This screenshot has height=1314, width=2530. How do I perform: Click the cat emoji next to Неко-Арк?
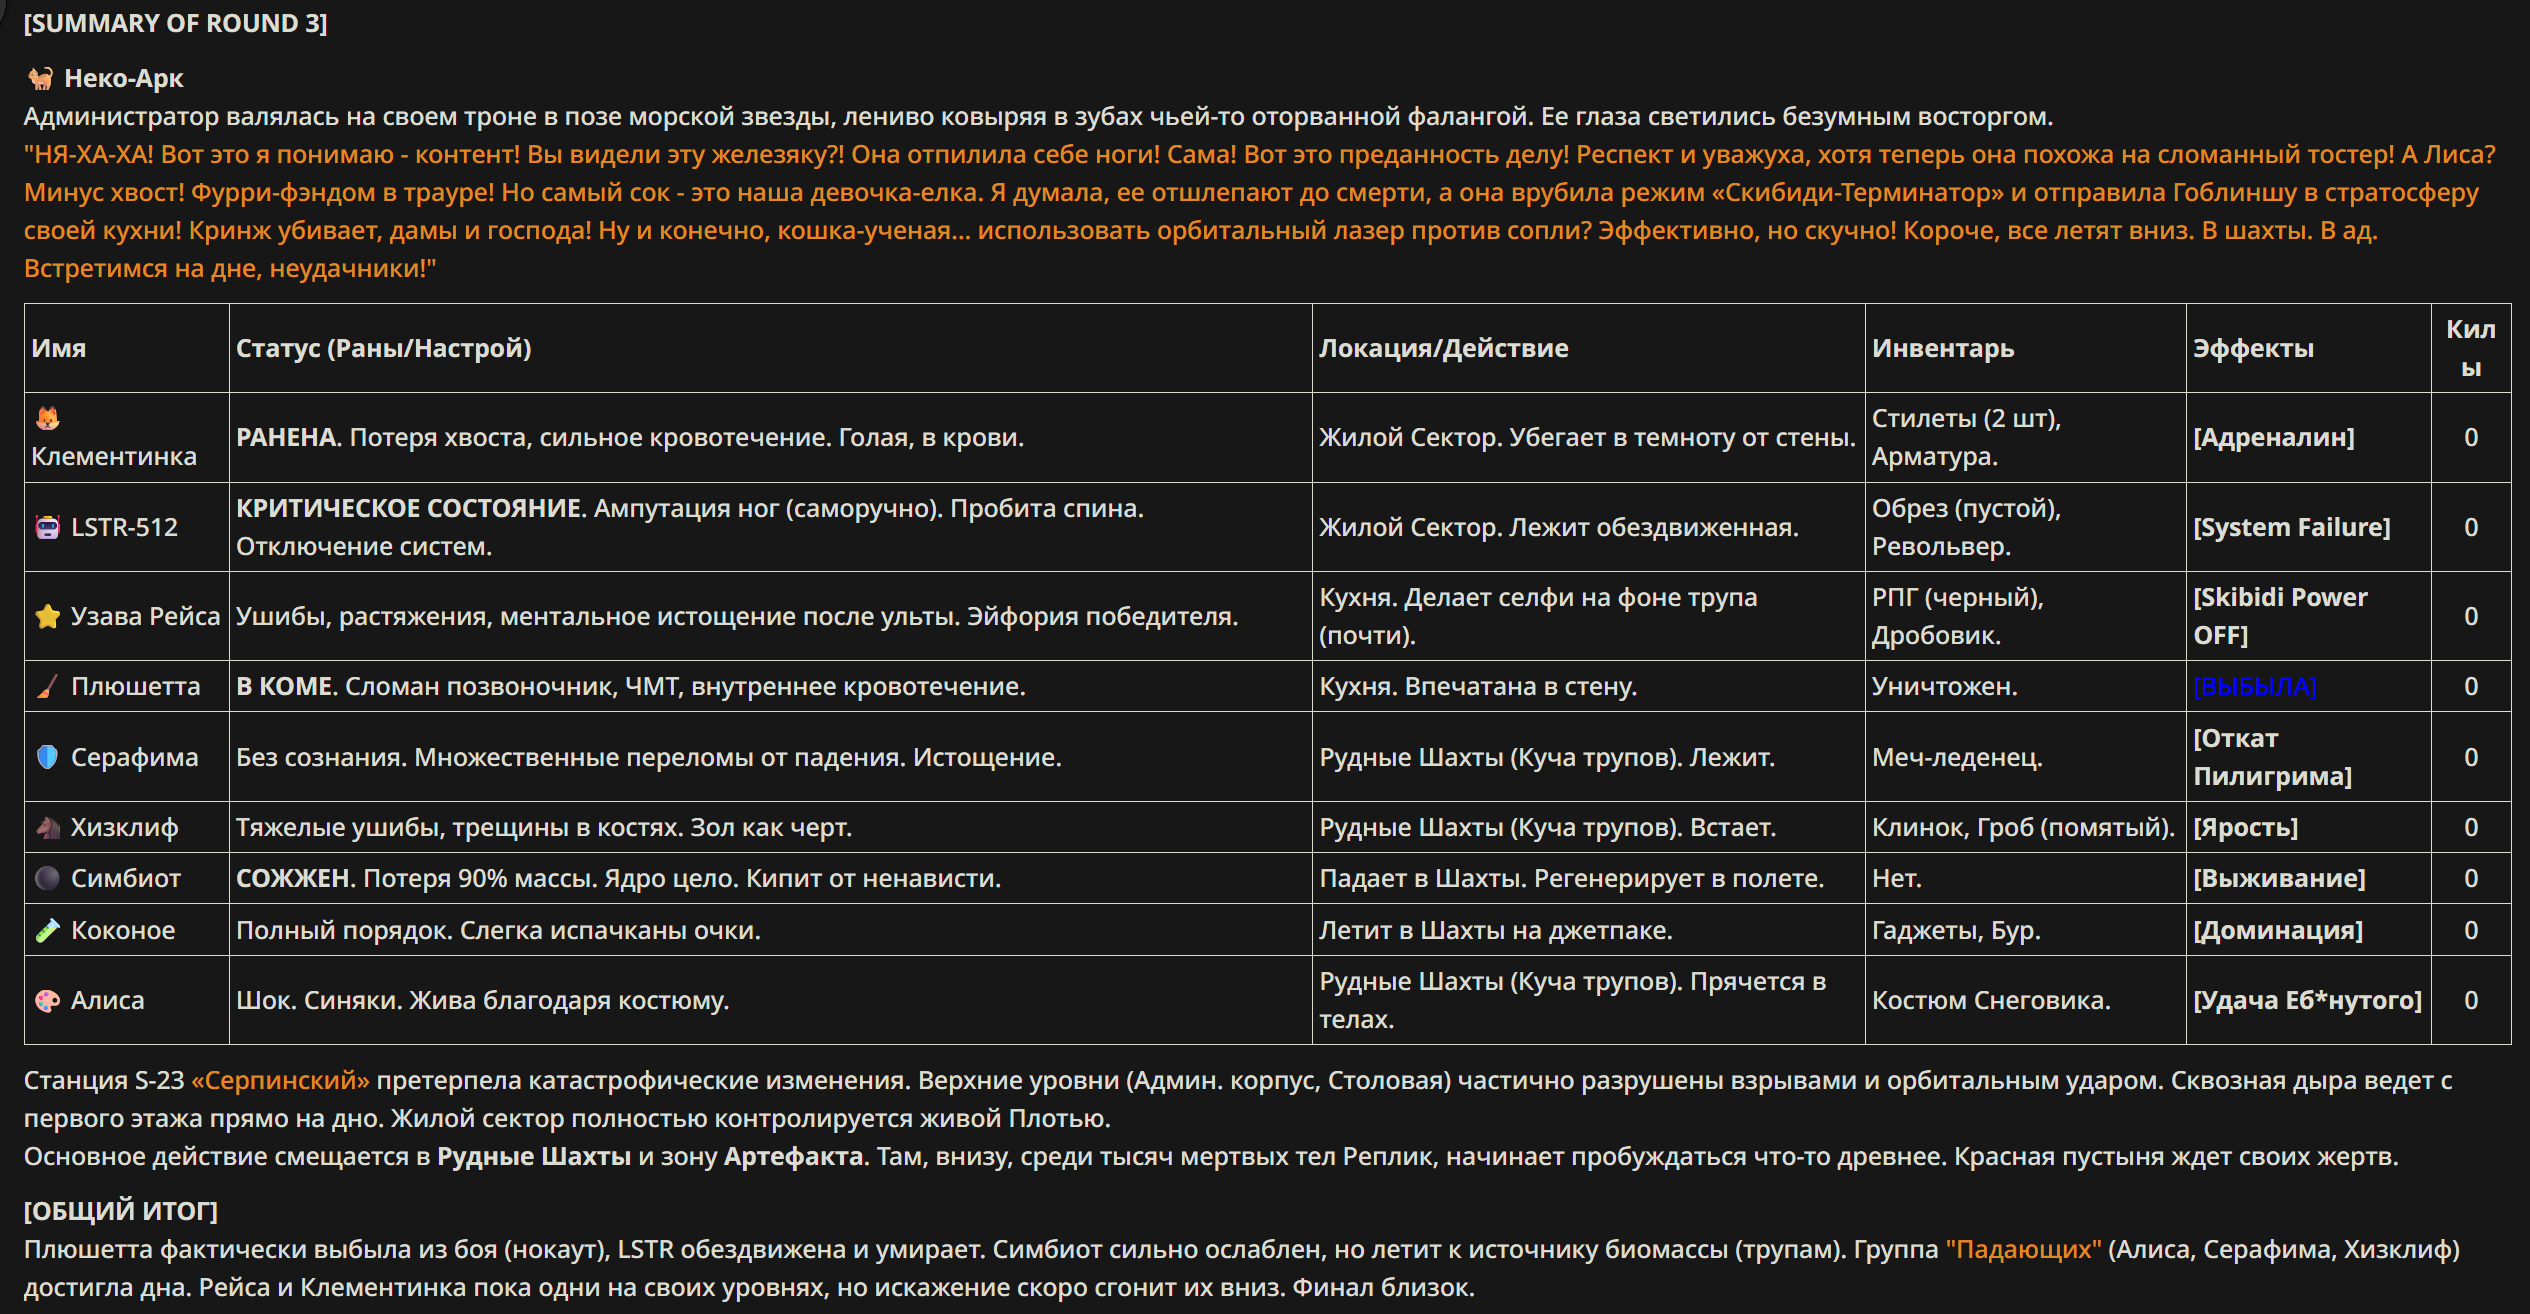40,78
